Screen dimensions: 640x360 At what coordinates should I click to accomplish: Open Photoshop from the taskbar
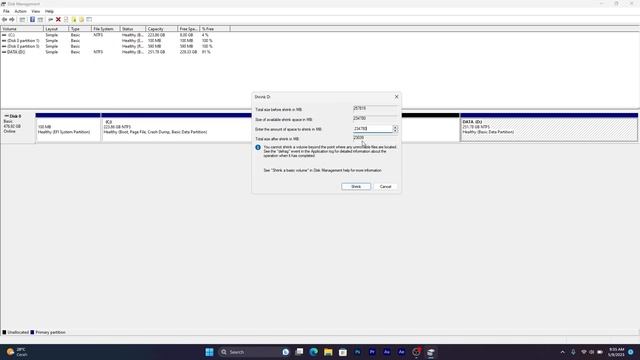tap(358, 352)
